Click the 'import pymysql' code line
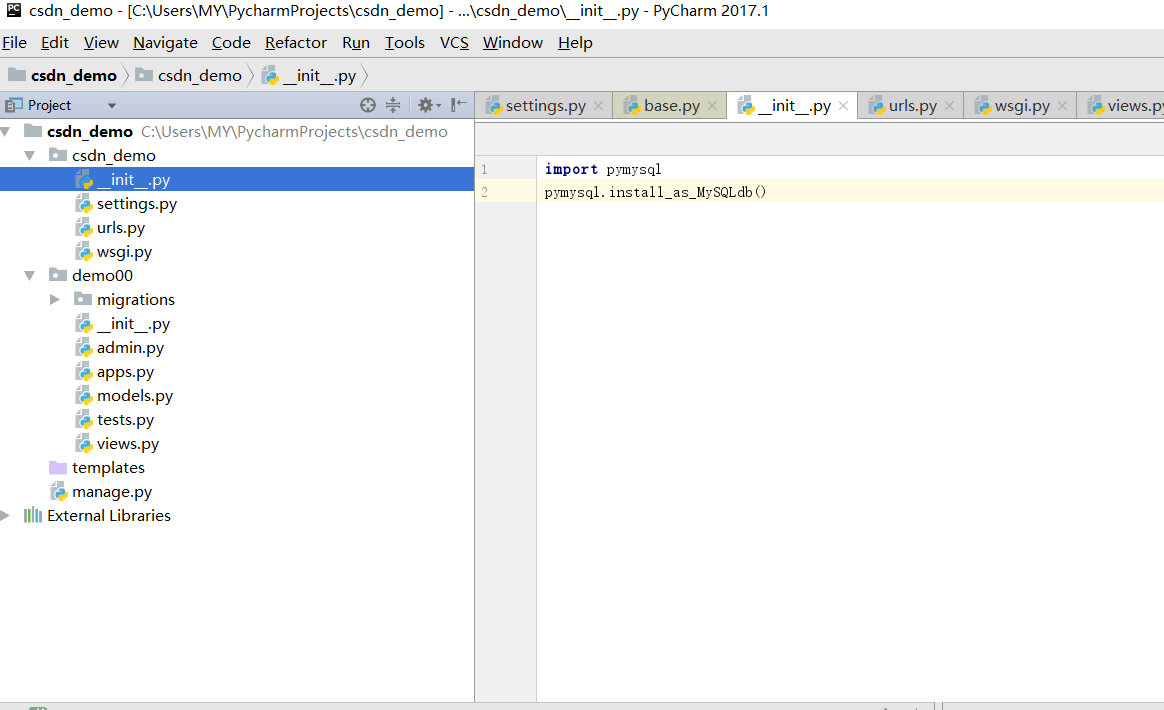The height and width of the screenshot is (710, 1164). pos(603,169)
